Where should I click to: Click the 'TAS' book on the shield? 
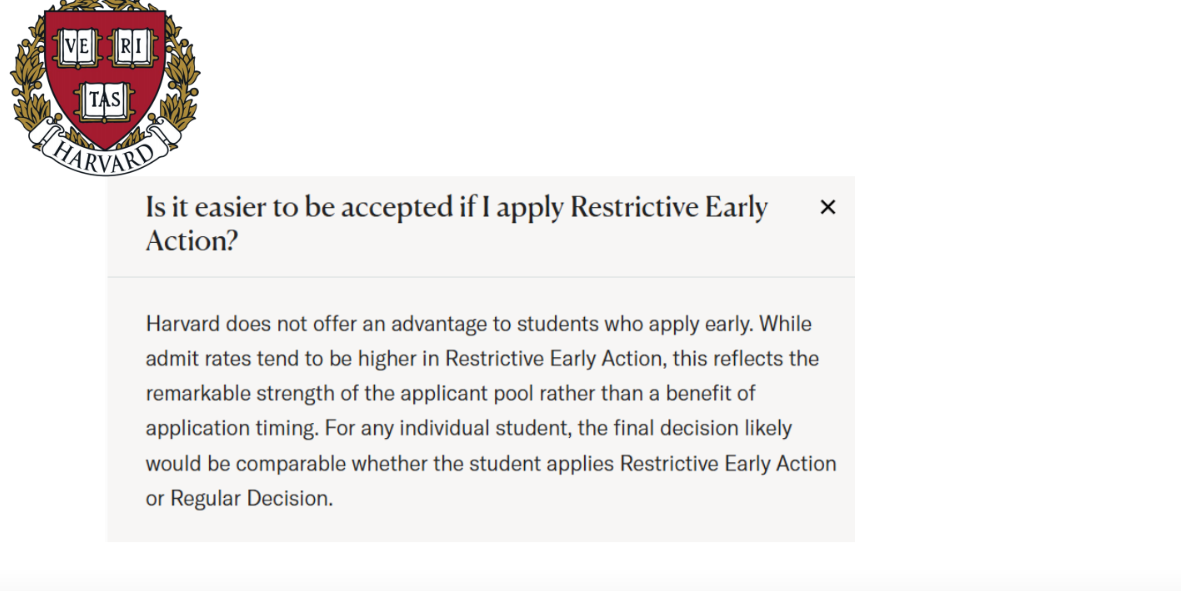pyautogui.click(x=105, y=101)
